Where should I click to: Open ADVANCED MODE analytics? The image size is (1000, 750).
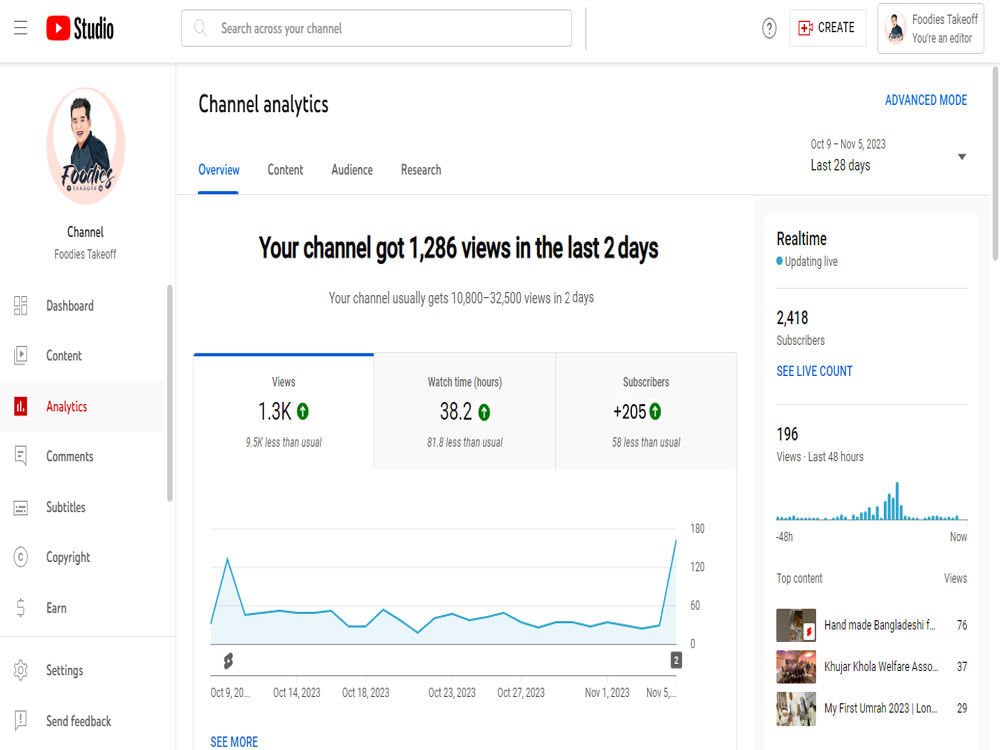(x=926, y=100)
